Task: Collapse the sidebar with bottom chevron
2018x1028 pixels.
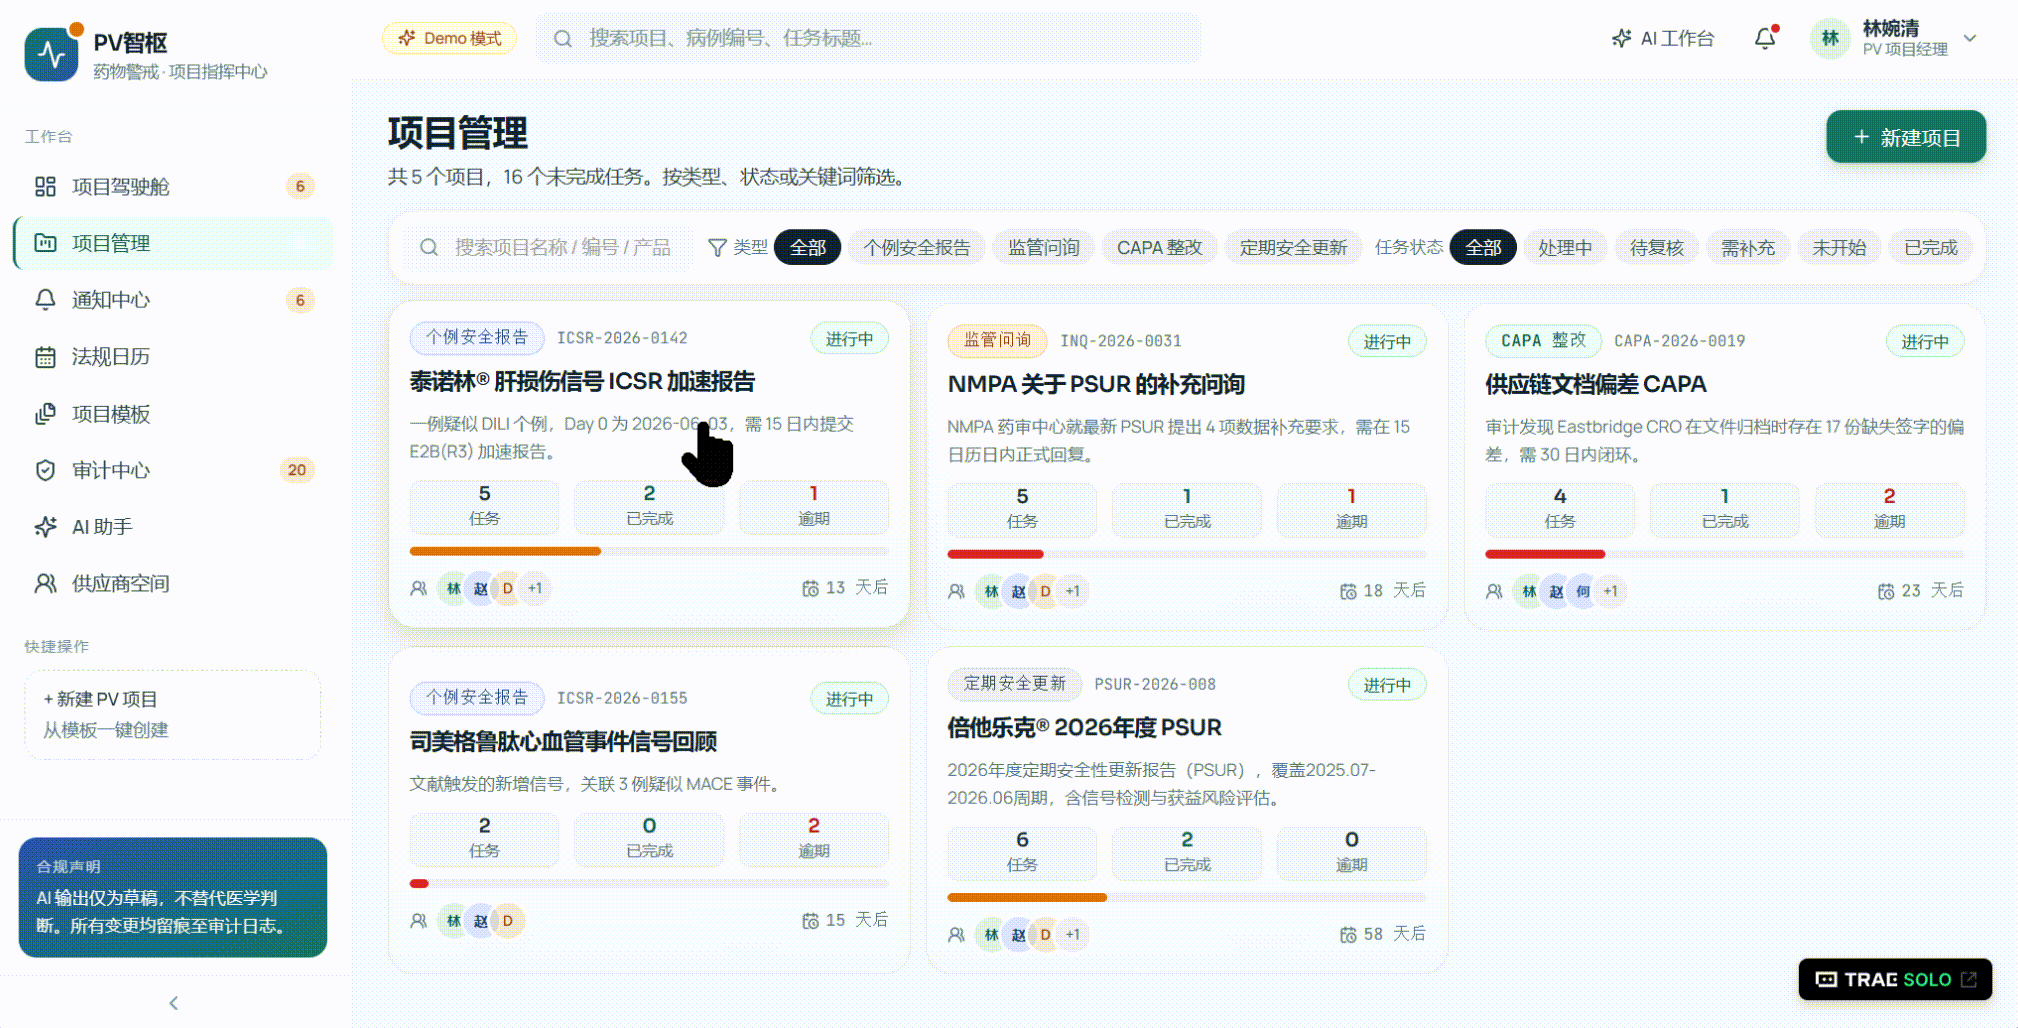Action: coord(174,1003)
